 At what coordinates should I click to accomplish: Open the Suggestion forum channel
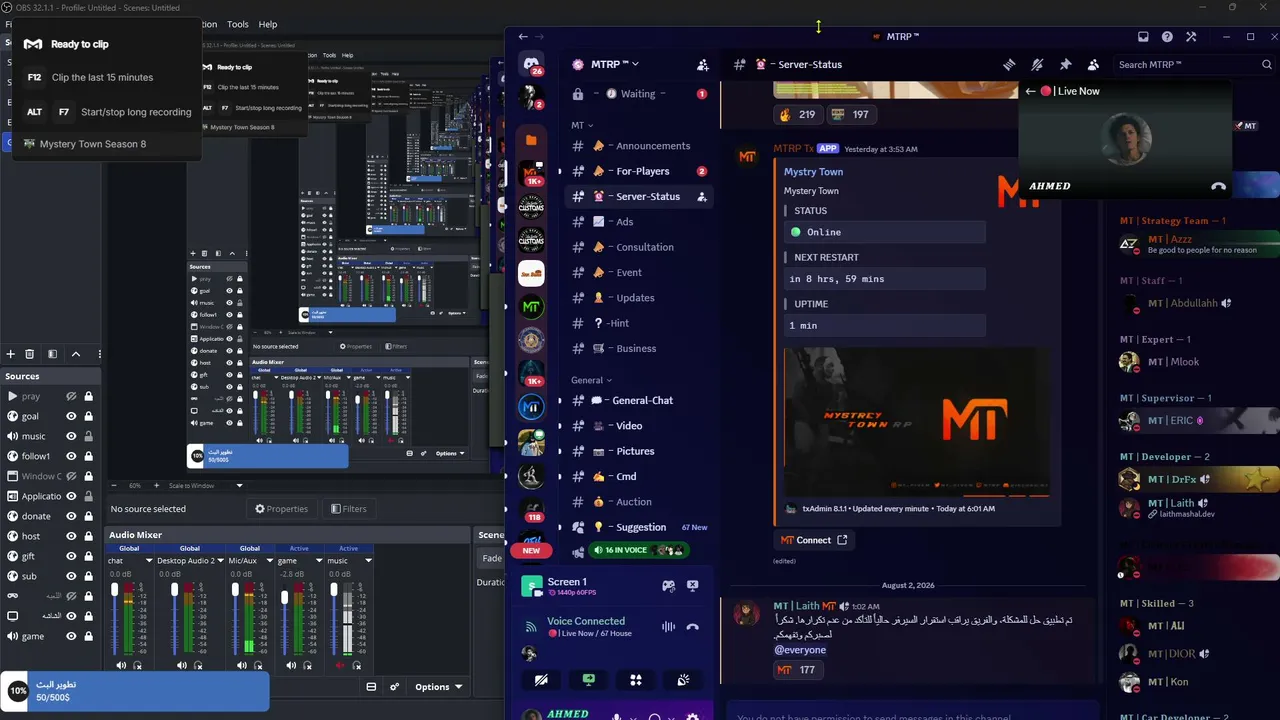[x=640, y=527]
